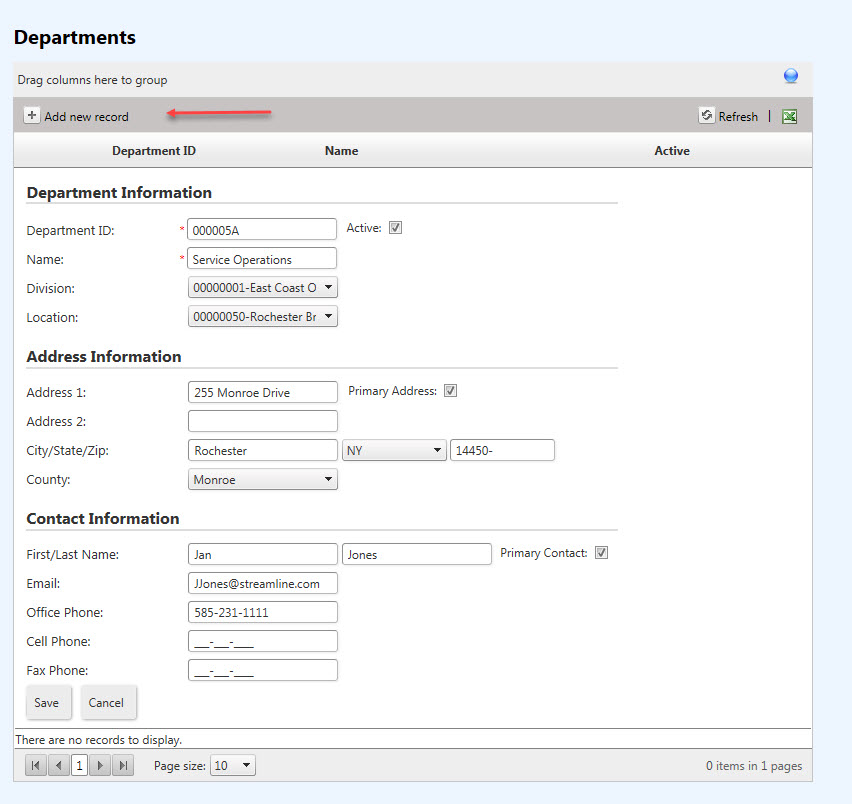The height and width of the screenshot is (804, 852).
Task: Click the Add new record label
Action: (x=86, y=117)
